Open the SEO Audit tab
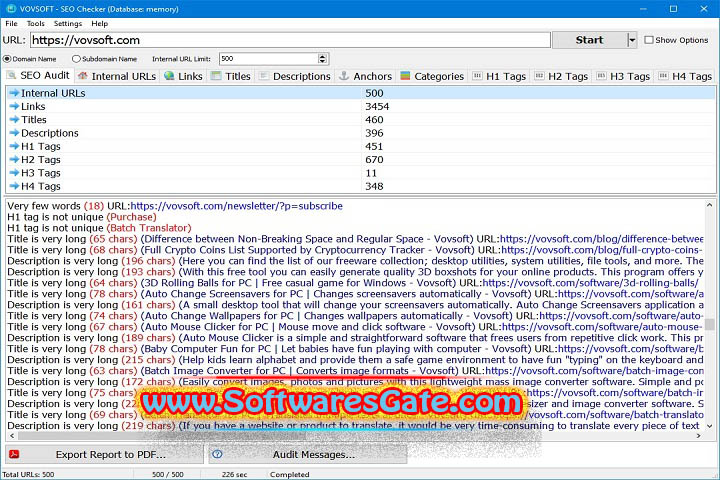Image resolution: width=720 pixels, height=480 pixels. (x=39, y=76)
